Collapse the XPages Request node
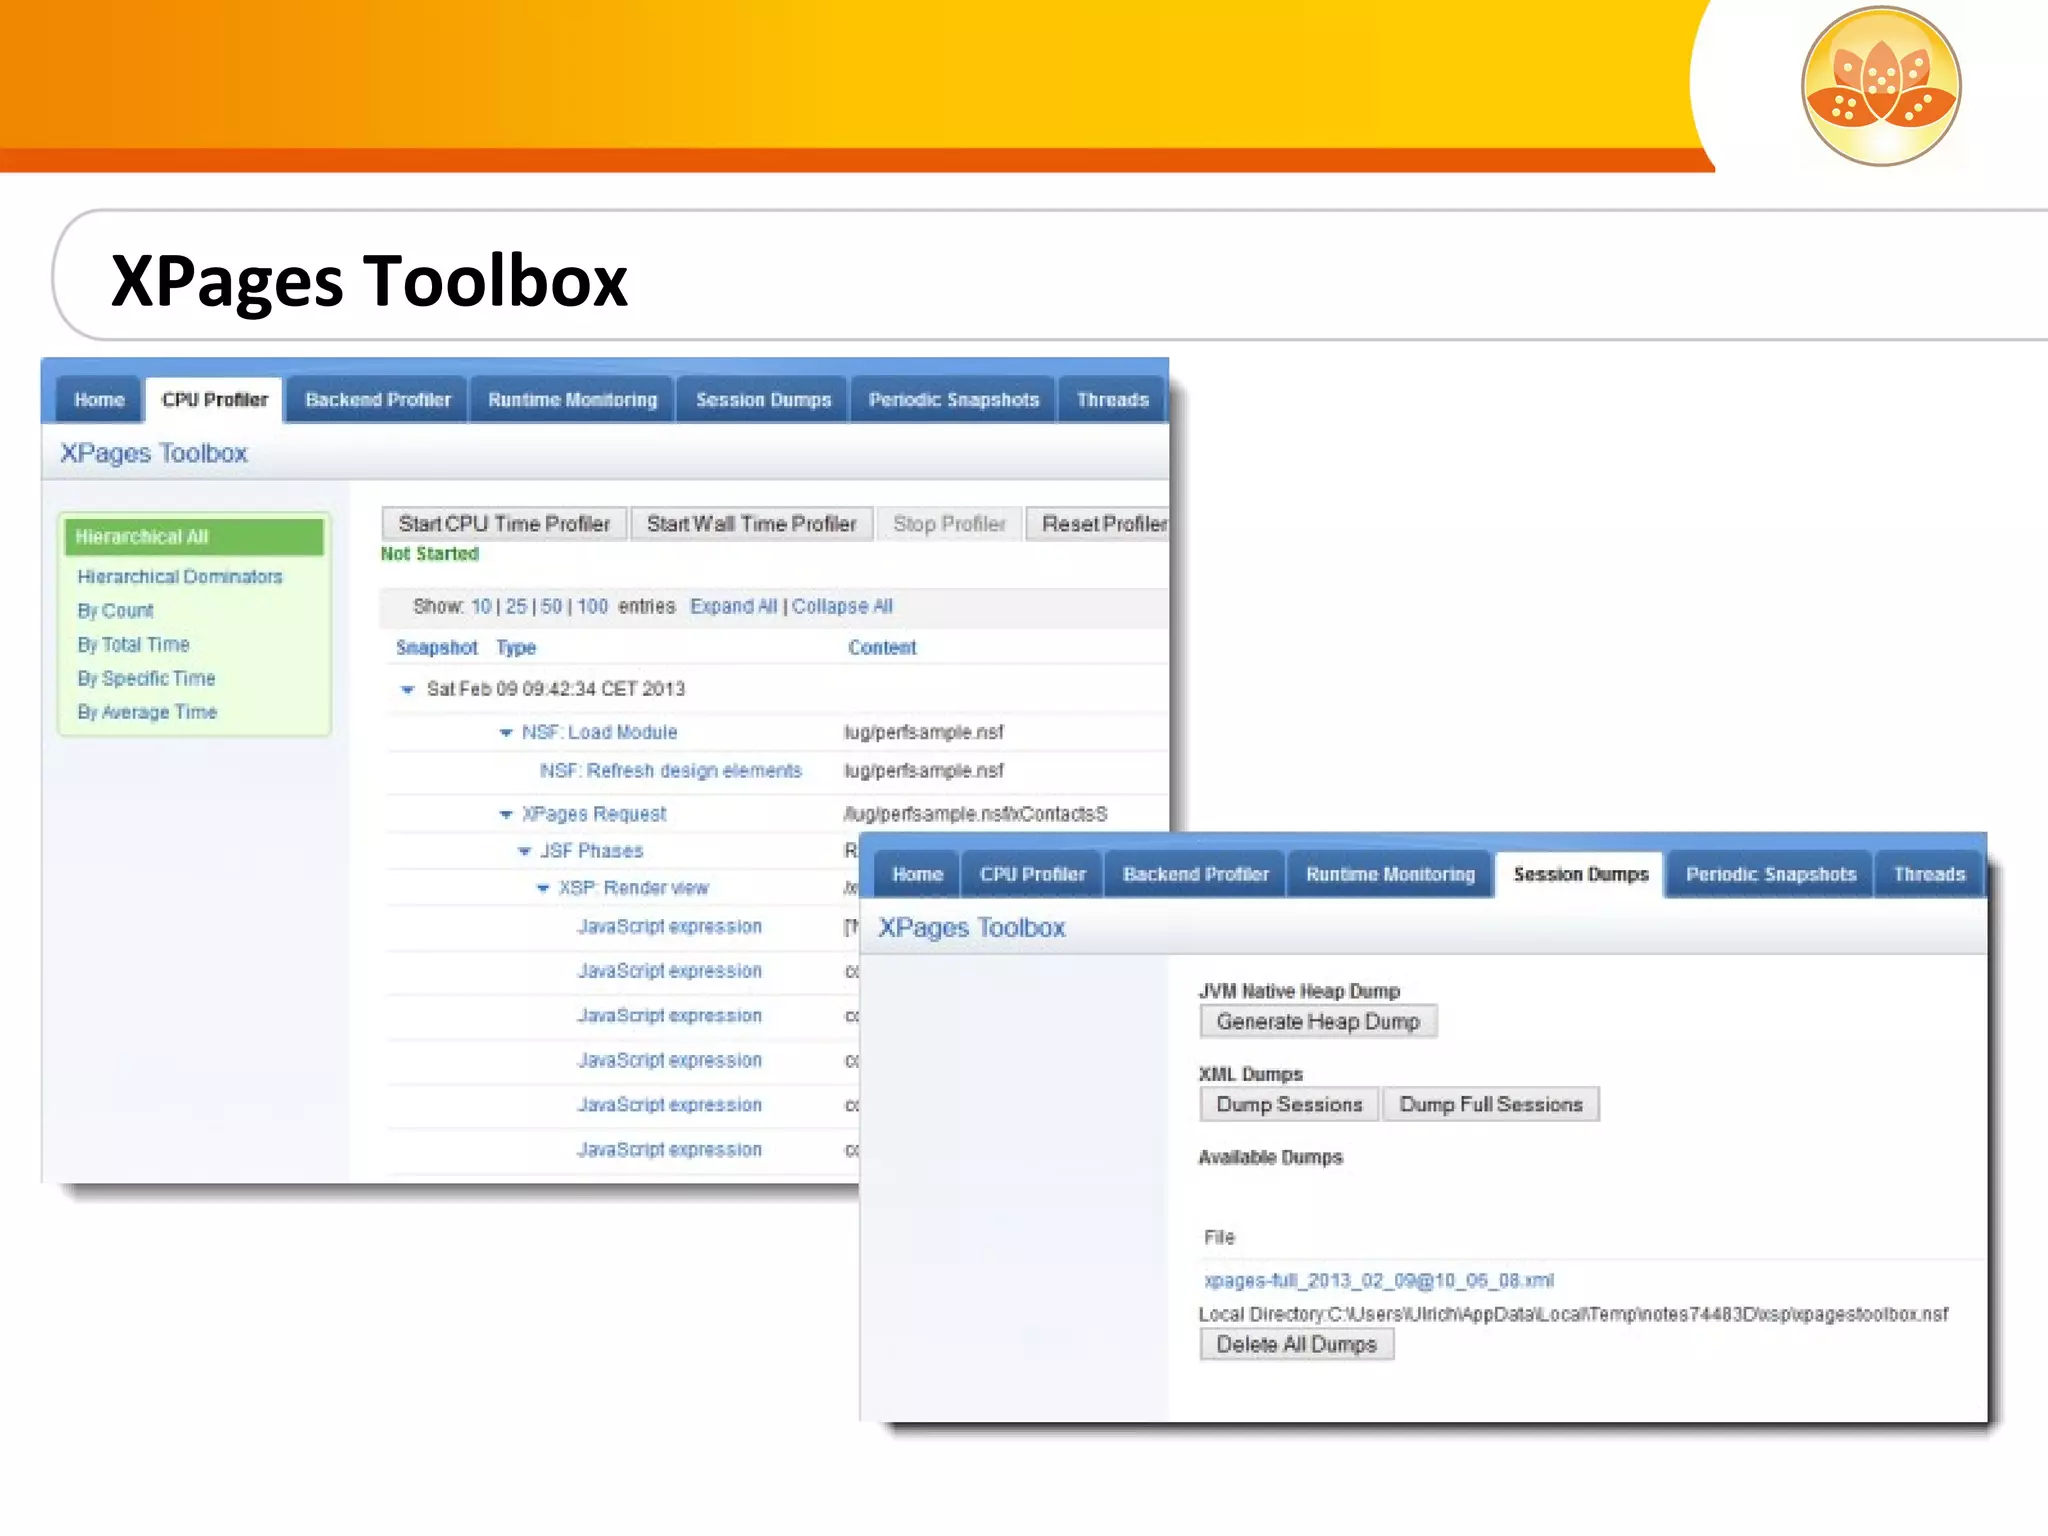 506,815
